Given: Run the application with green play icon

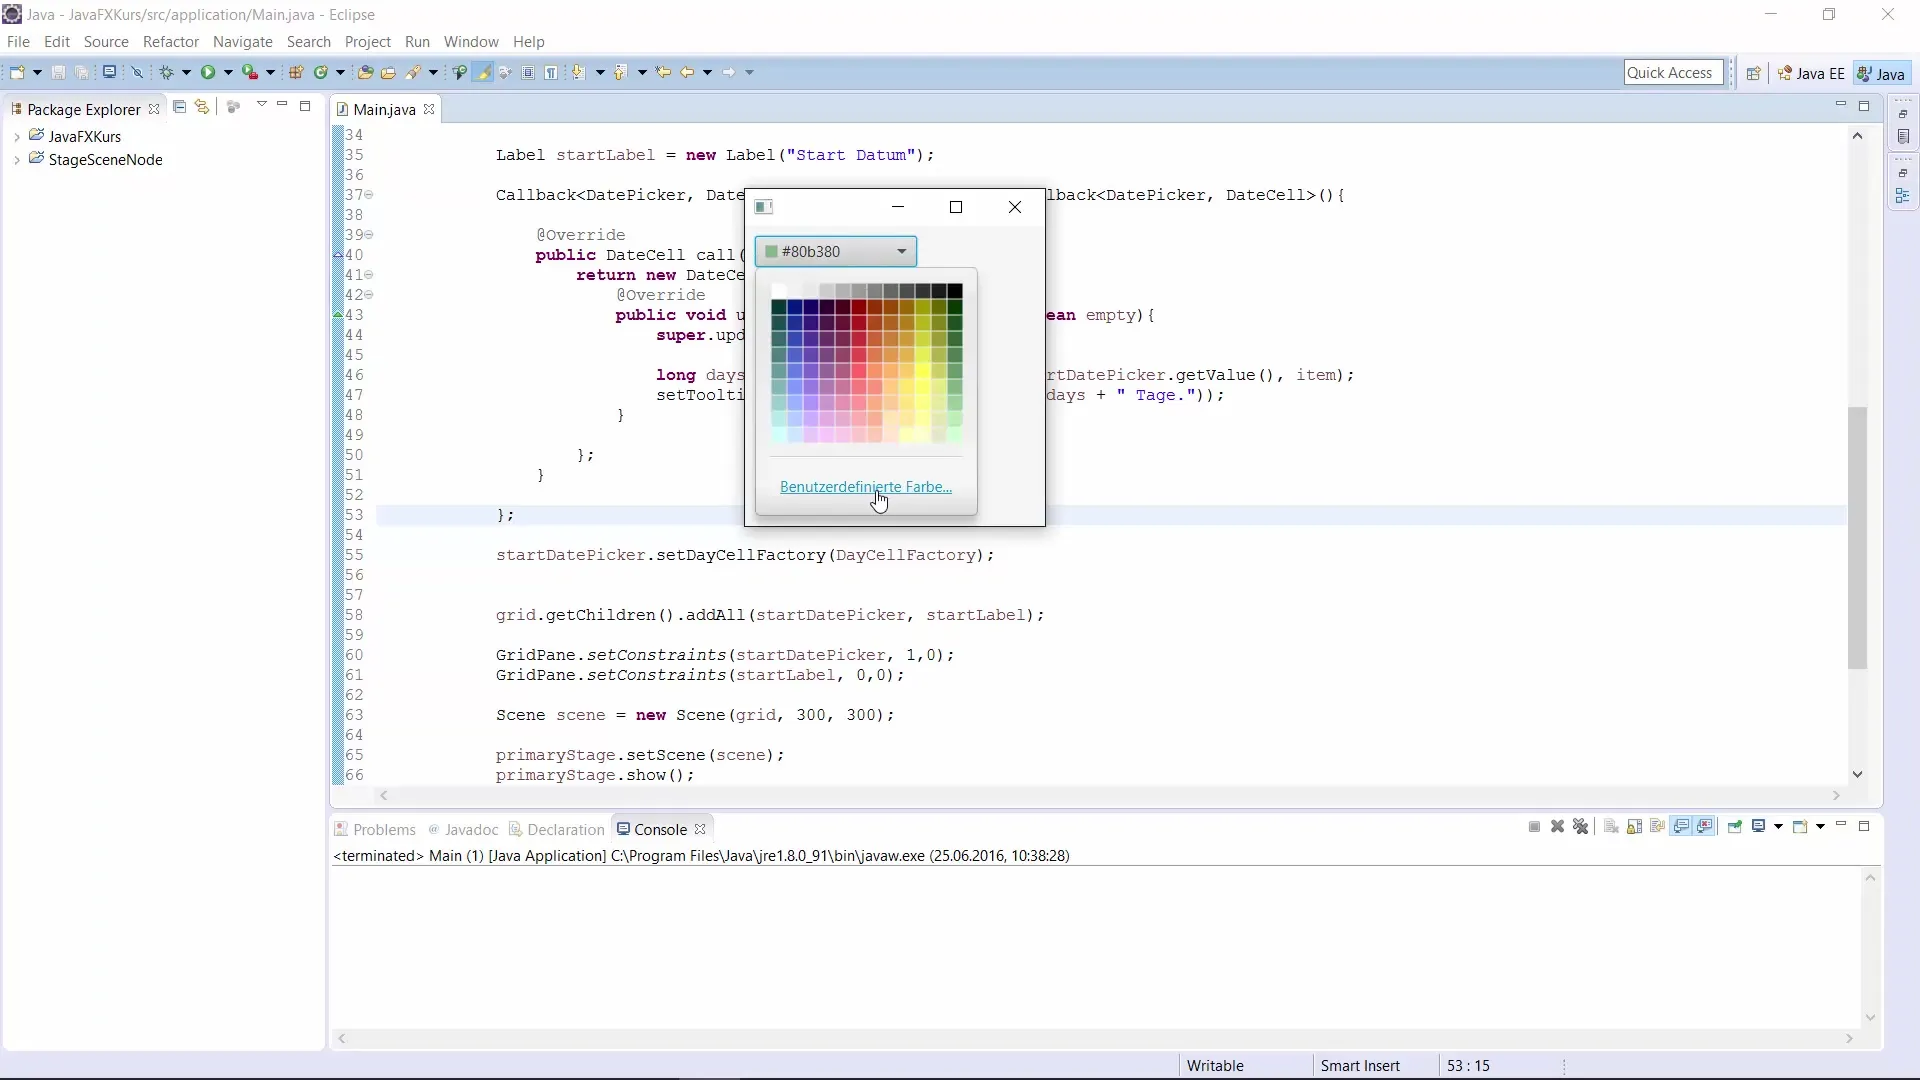Looking at the screenshot, I should point(208,72).
